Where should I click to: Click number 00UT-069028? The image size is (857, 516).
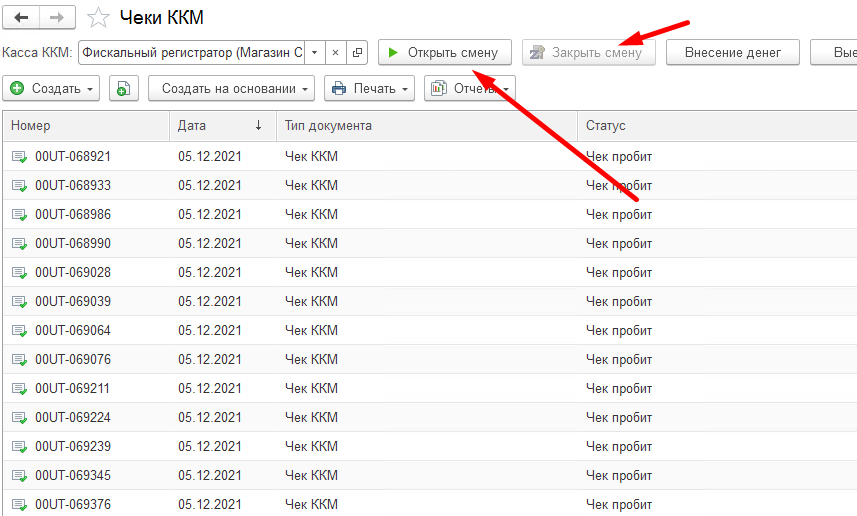pos(73,272)
